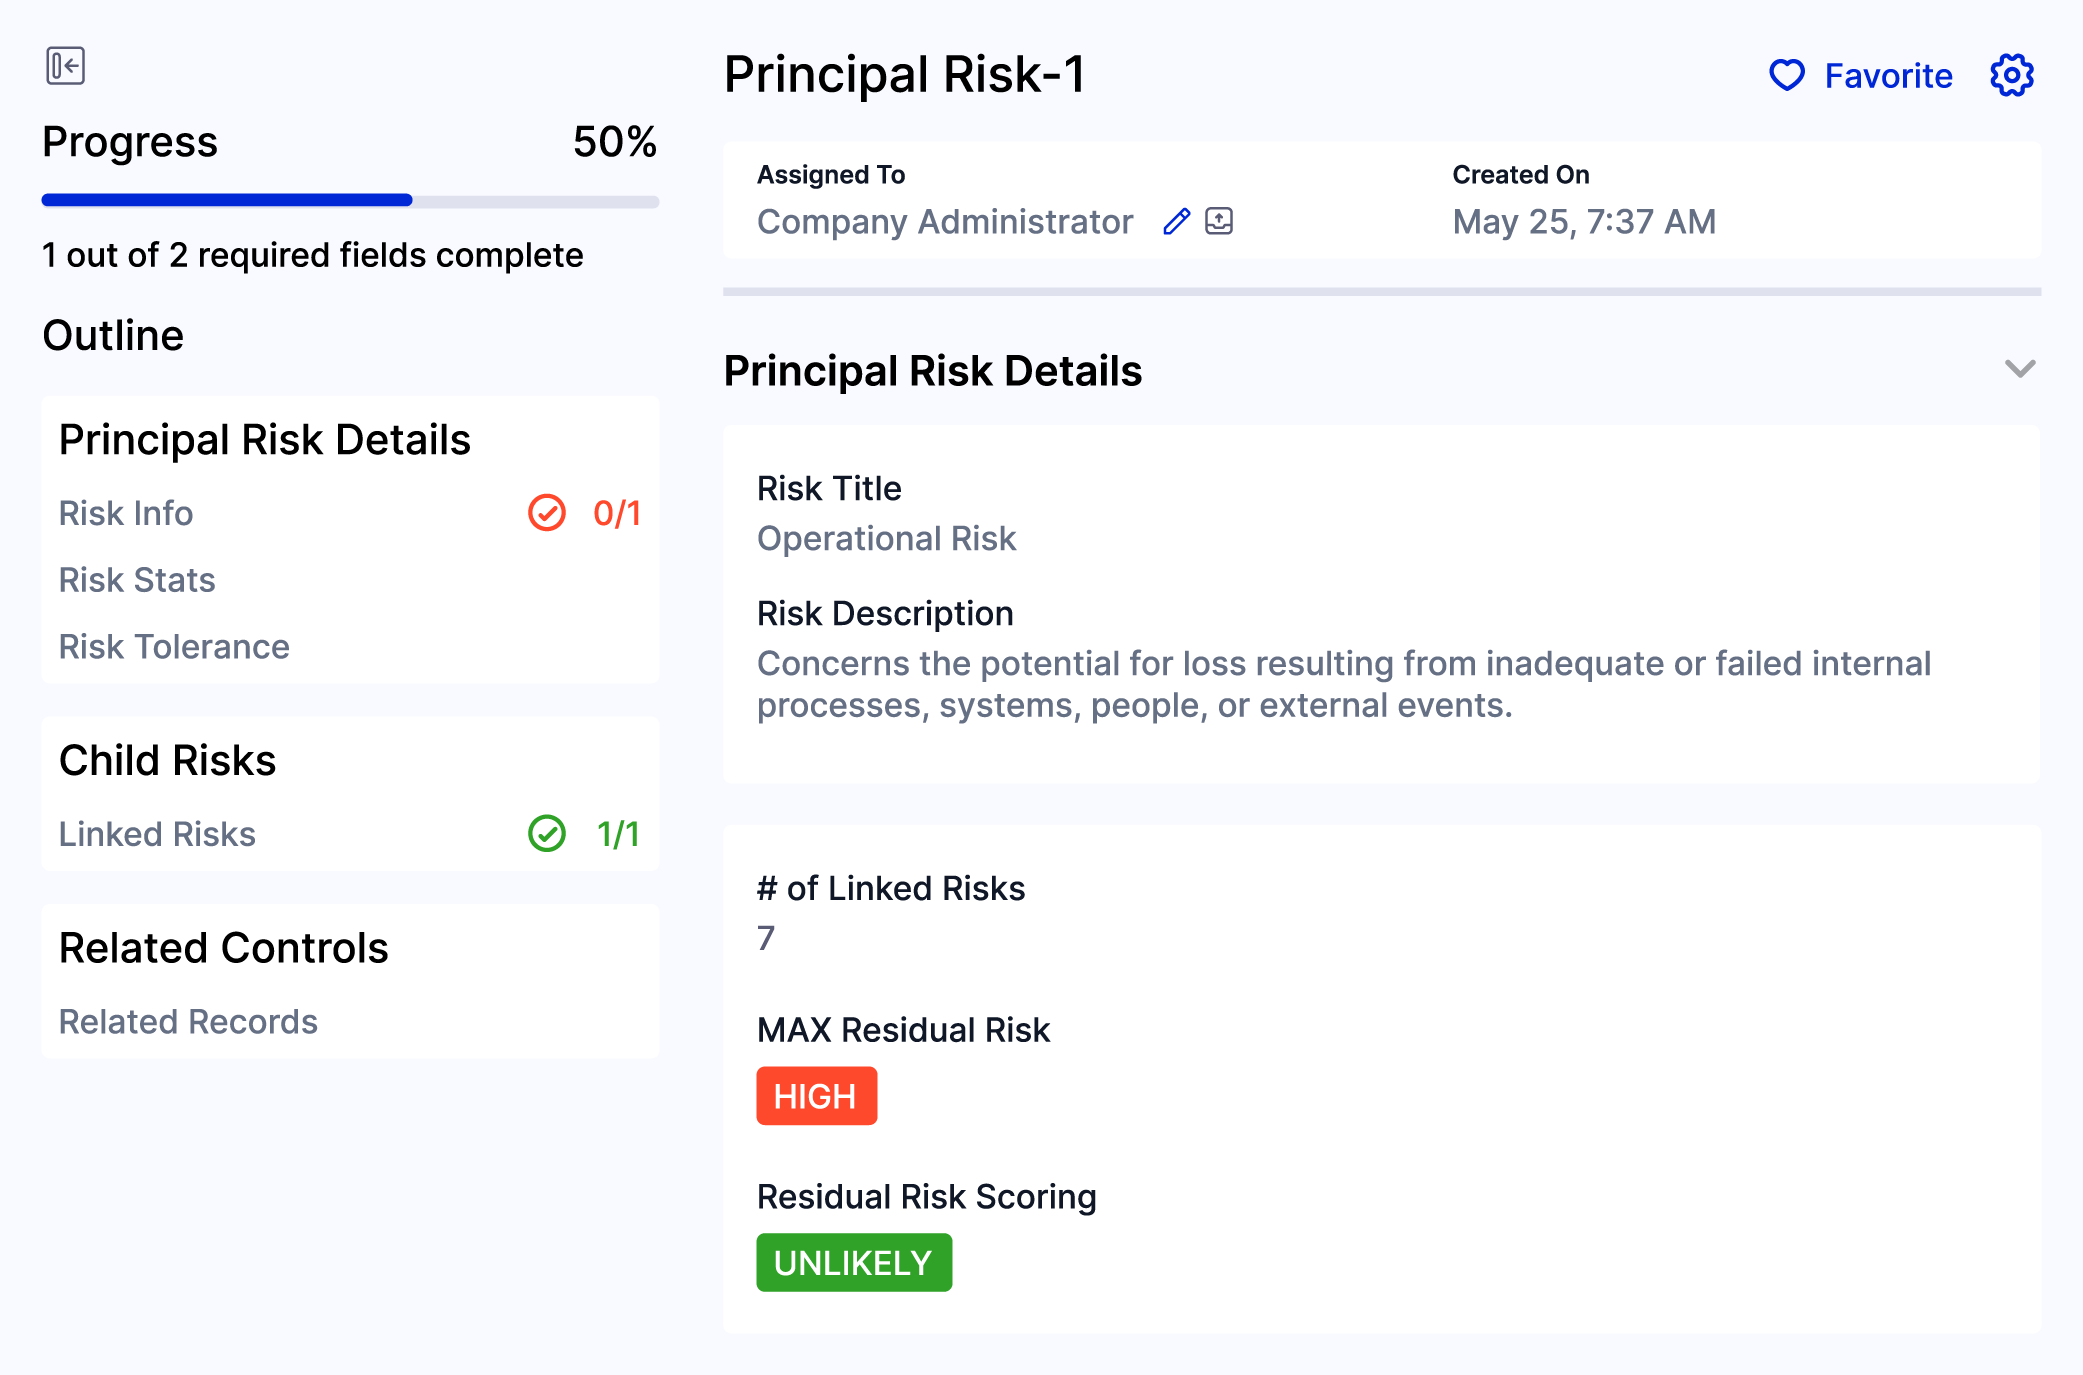Viewport: 2083px width, 1375px height.
Task: Click the Operational Risk title value
Action: click(886, 538)
